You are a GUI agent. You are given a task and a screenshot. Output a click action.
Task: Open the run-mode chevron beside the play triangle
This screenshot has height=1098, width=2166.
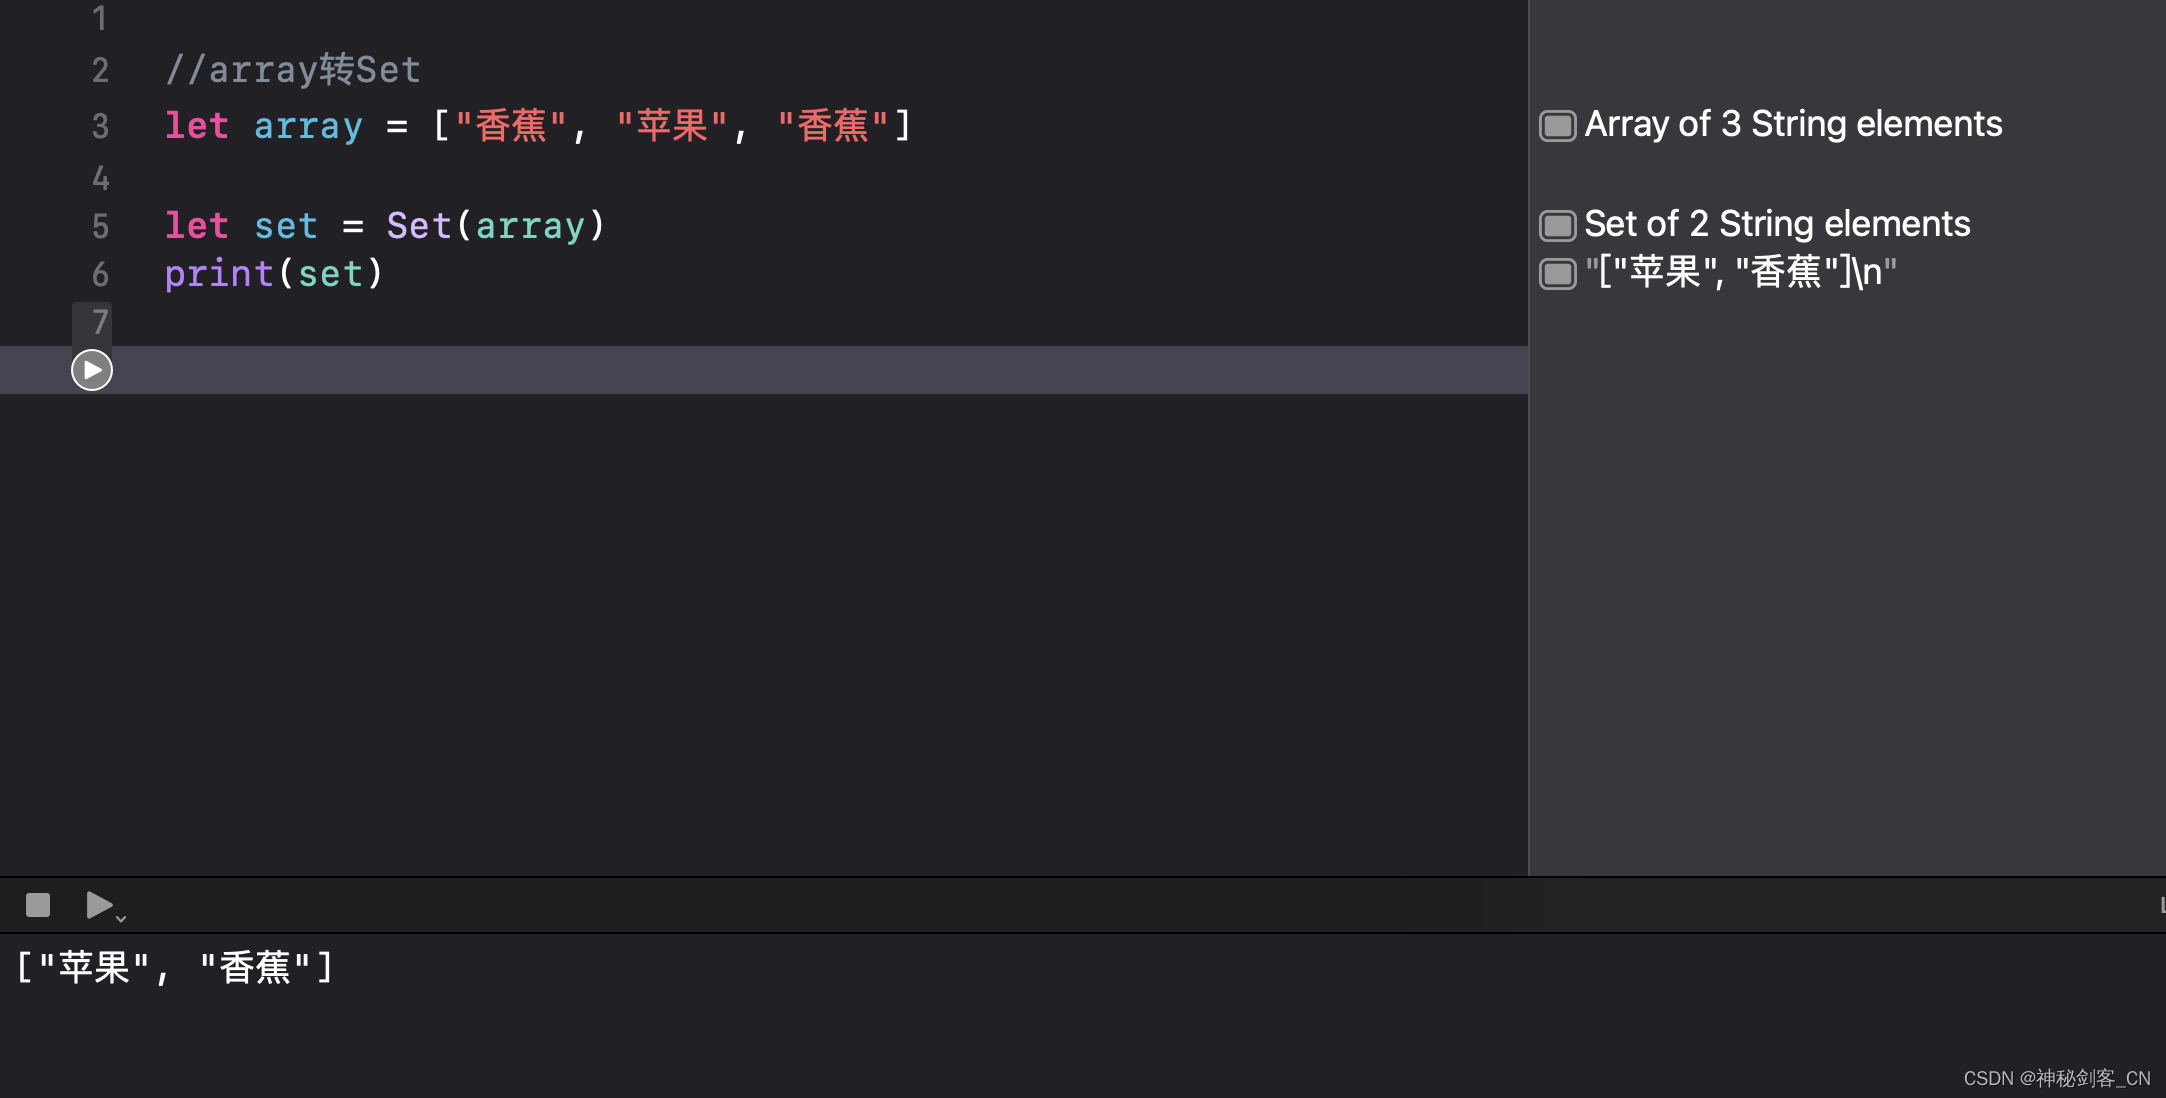pyautogui.click(x=121, y=917)
